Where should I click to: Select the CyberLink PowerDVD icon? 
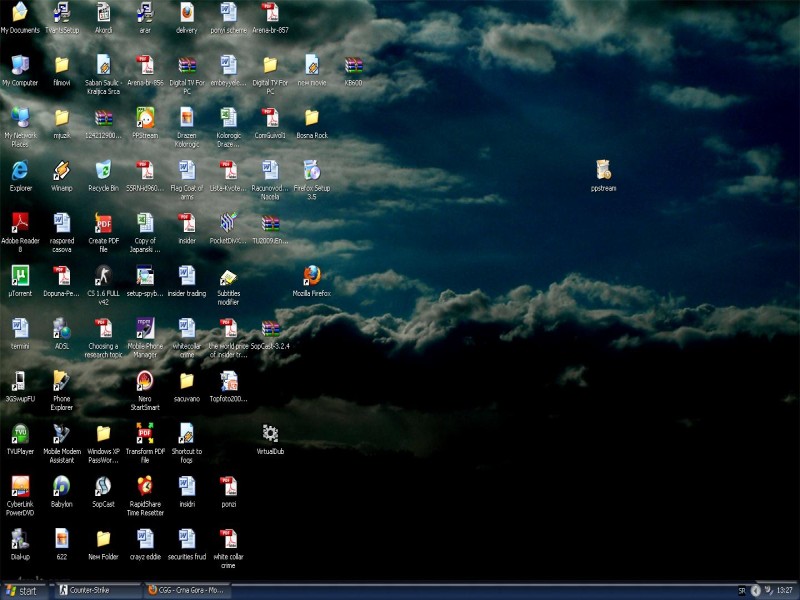point(19,486)
